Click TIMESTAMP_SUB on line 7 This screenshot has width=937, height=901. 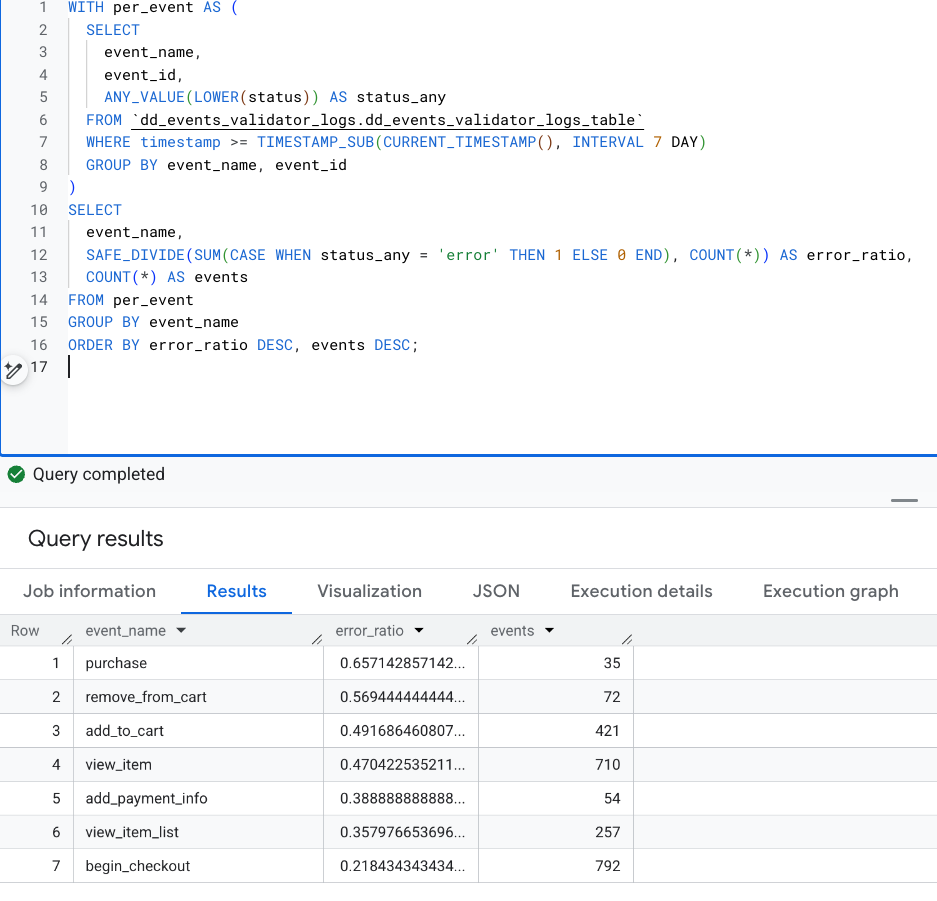pos(315,142)
